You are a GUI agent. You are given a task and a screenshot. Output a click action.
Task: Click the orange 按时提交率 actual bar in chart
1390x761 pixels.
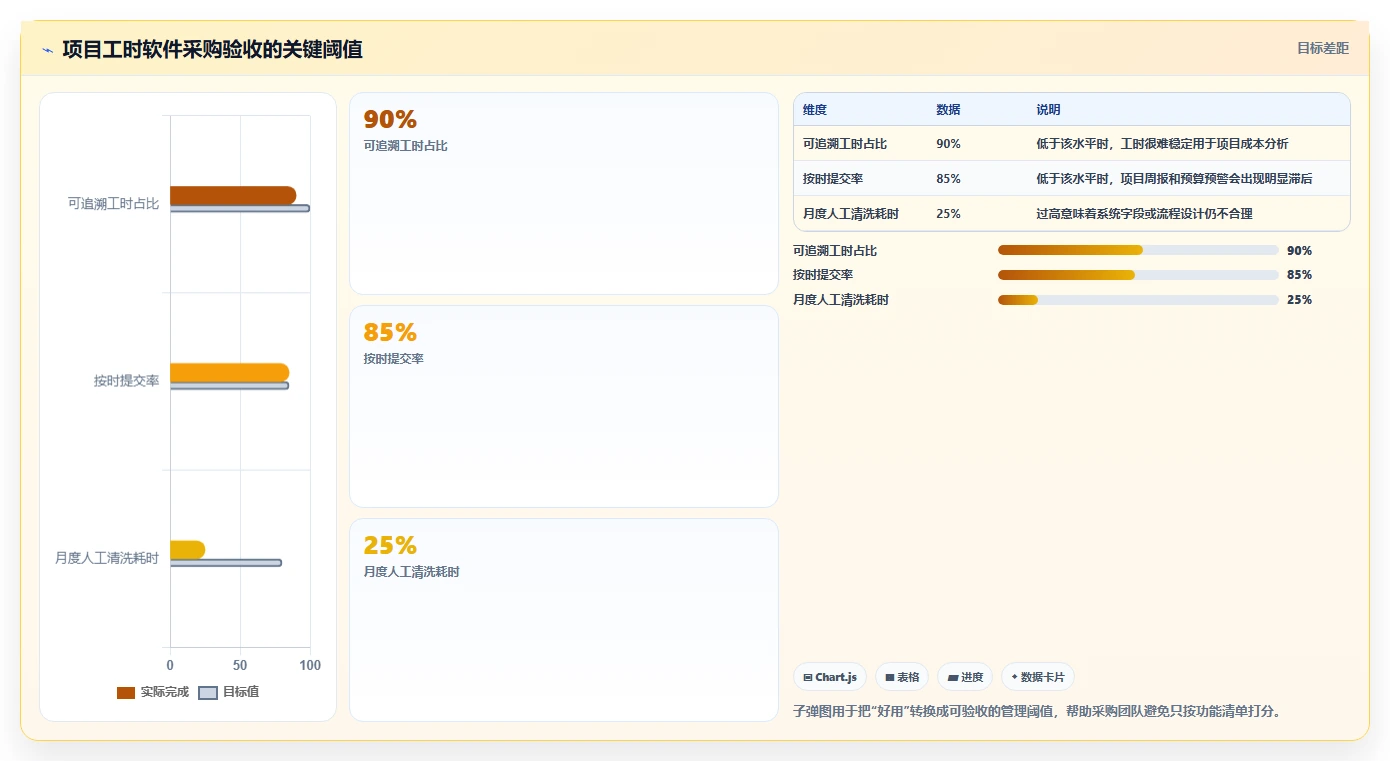pos(229,372)
